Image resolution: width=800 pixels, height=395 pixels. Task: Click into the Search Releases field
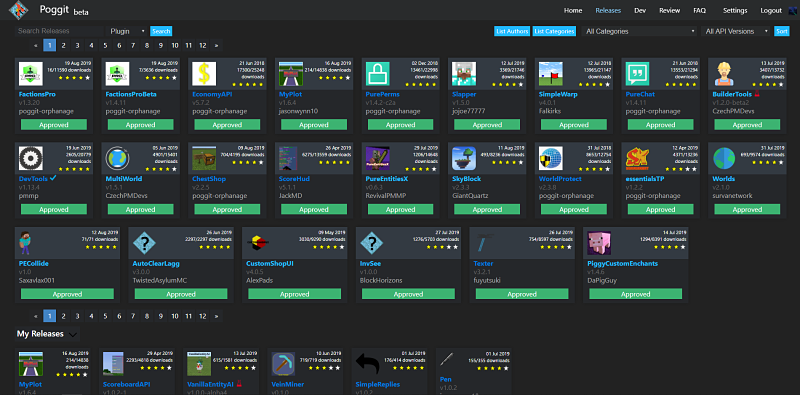point(60,31)
